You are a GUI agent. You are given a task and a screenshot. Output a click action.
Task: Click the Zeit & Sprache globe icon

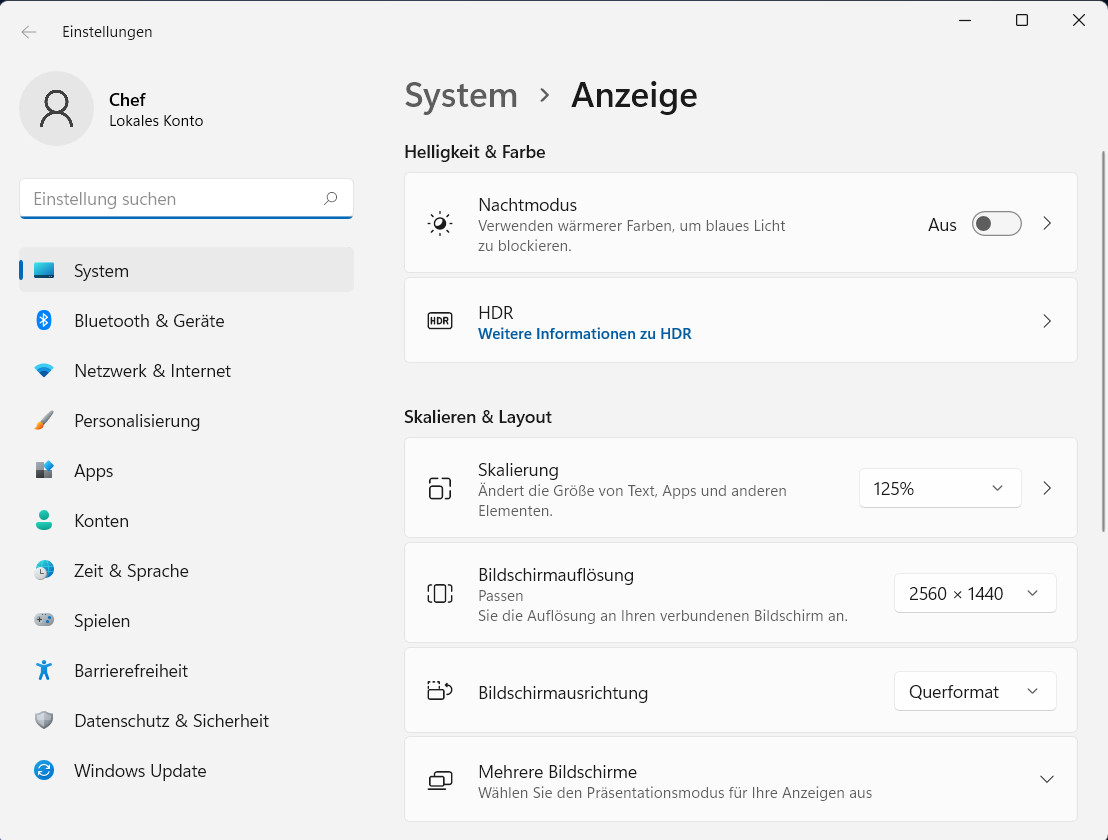coord(44,570)
